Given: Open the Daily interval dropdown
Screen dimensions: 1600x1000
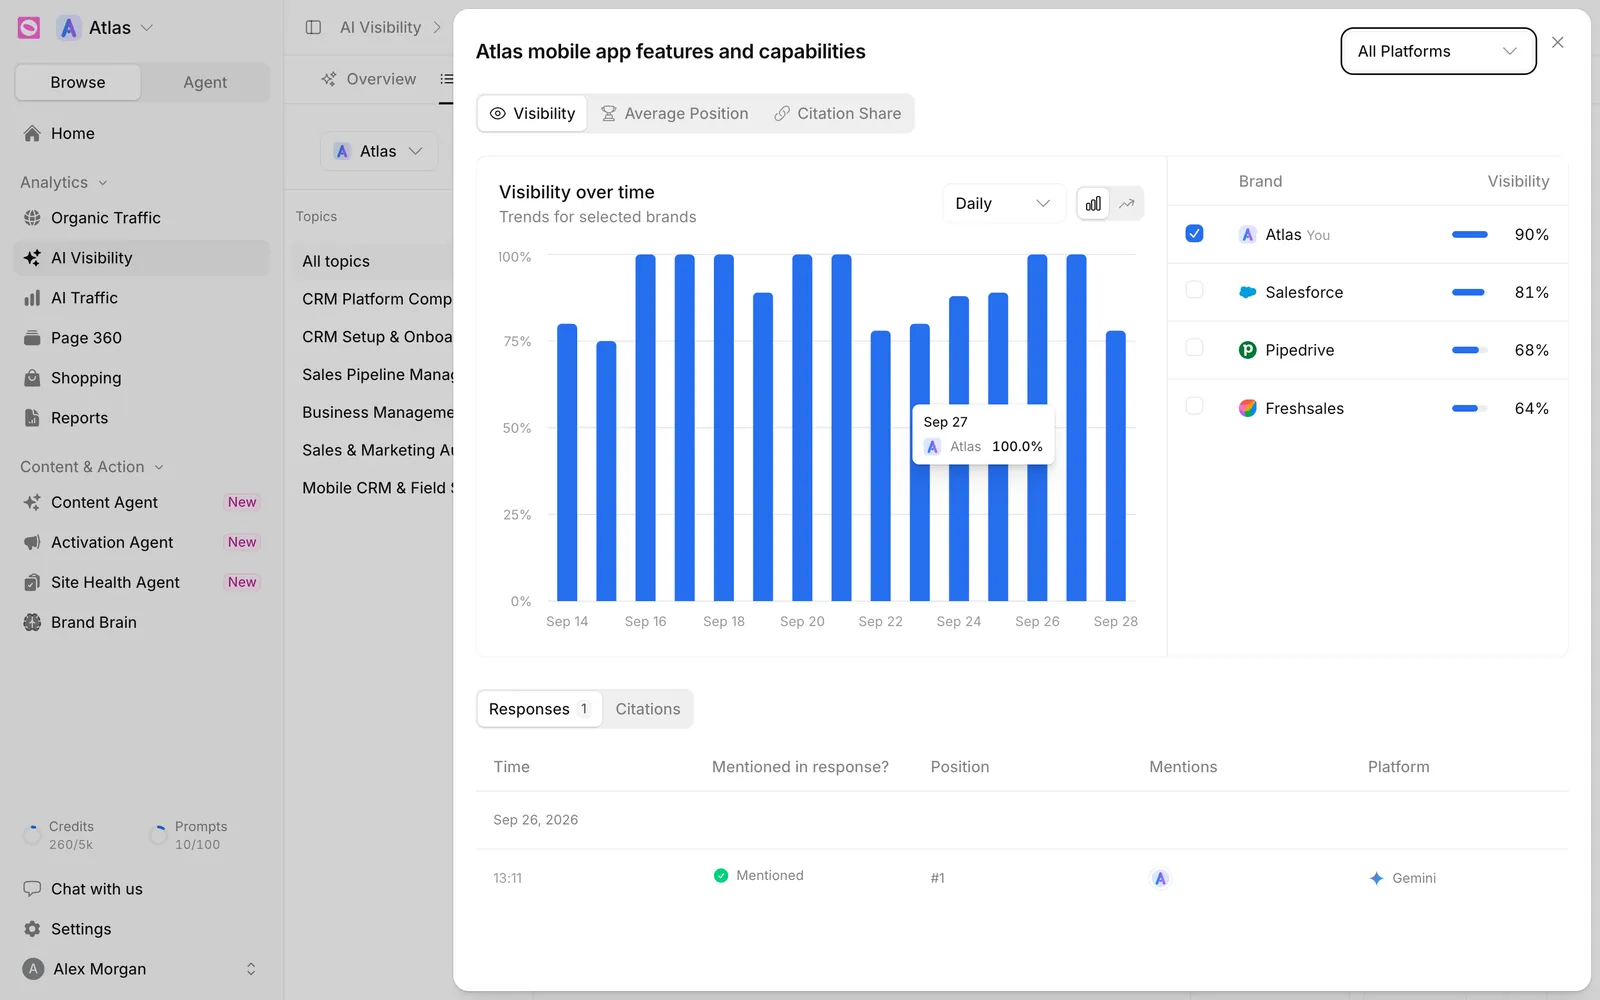Looking at the screenshot, I should pyautogui.click(x=1003, y=203).
